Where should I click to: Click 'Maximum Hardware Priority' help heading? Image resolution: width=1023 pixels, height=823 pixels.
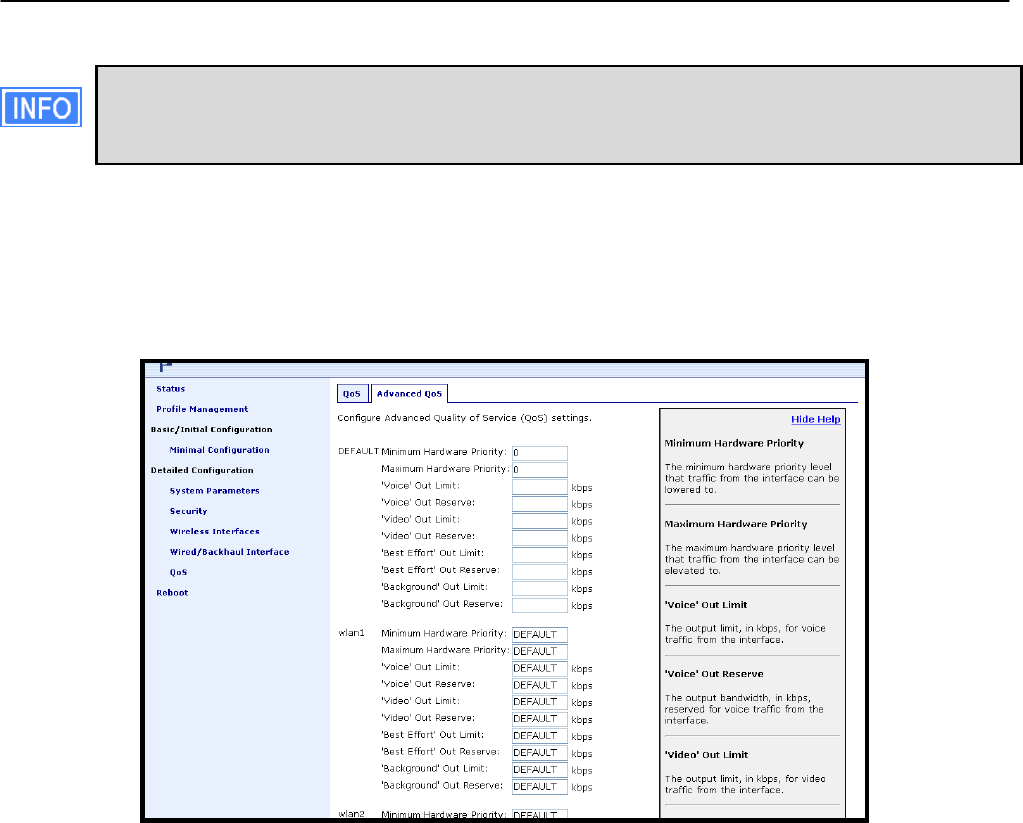click(x=736, y=524)
